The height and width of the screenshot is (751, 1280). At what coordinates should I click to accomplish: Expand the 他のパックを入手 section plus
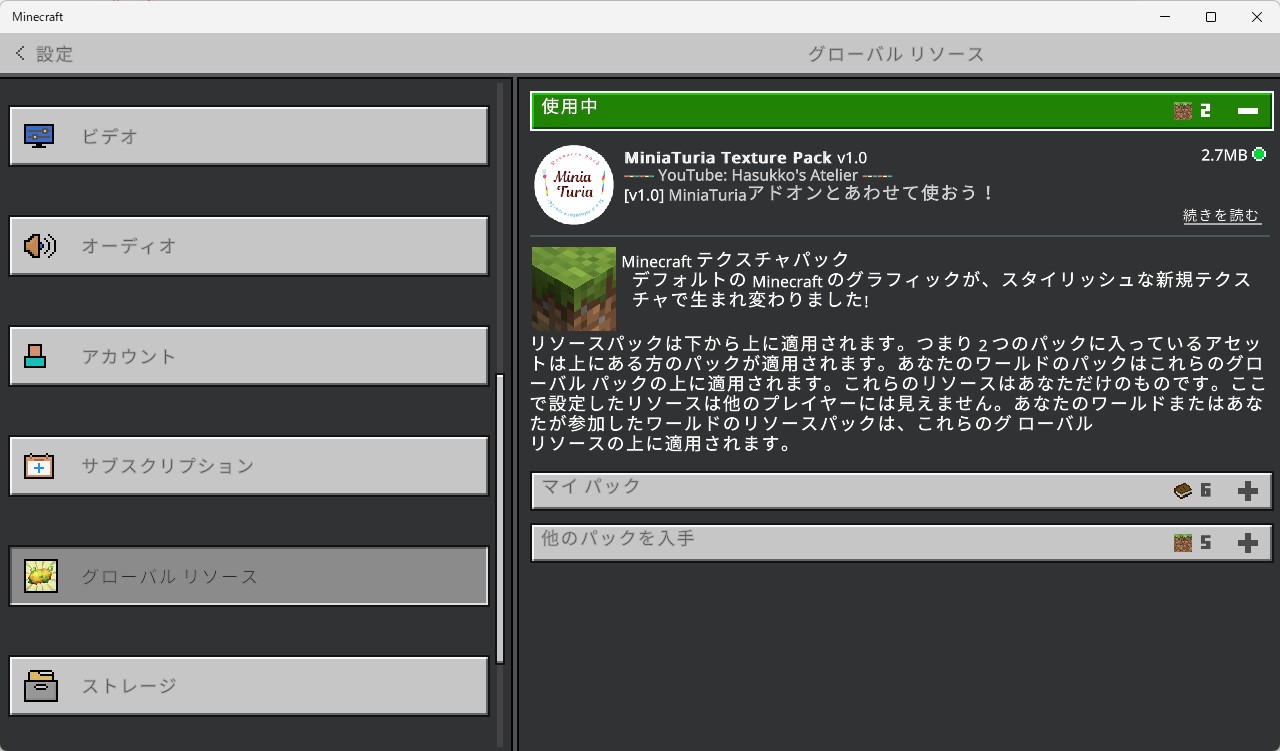coord(1247,543)
